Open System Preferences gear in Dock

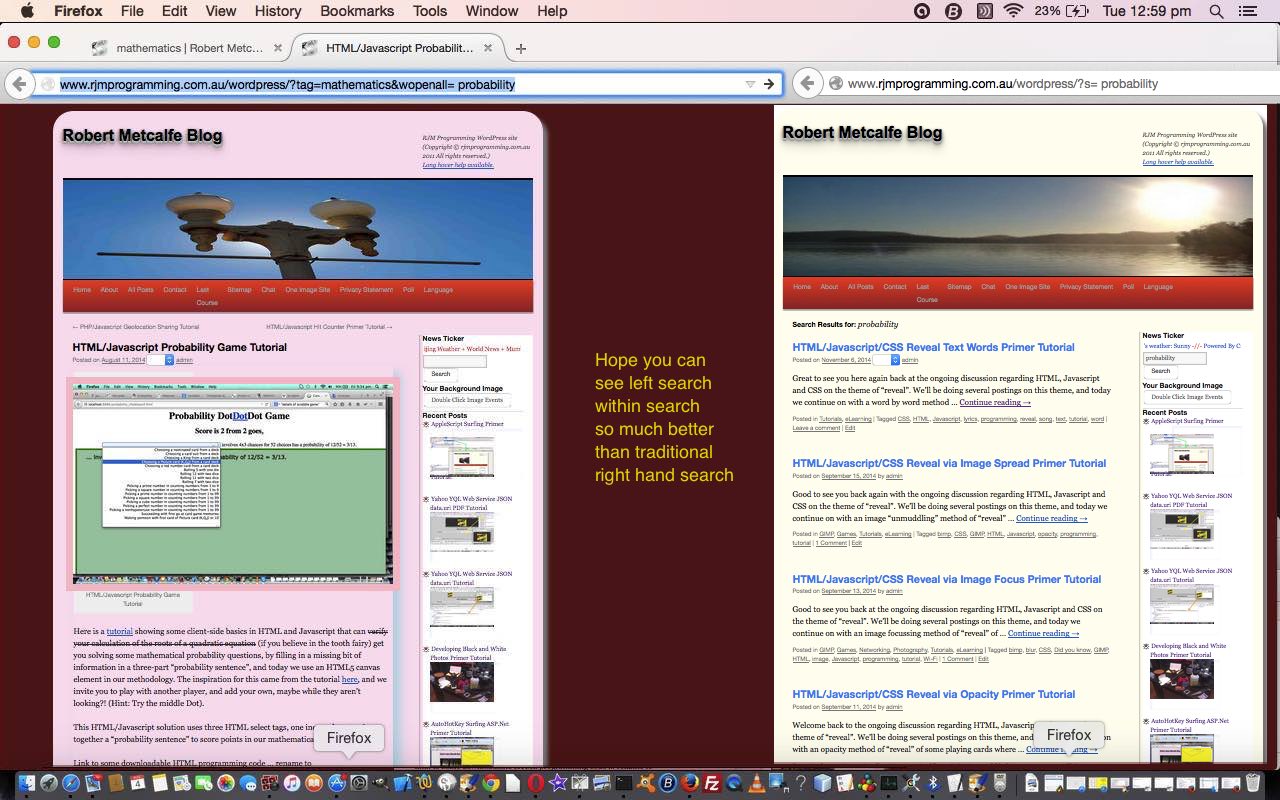click(359, 783)
